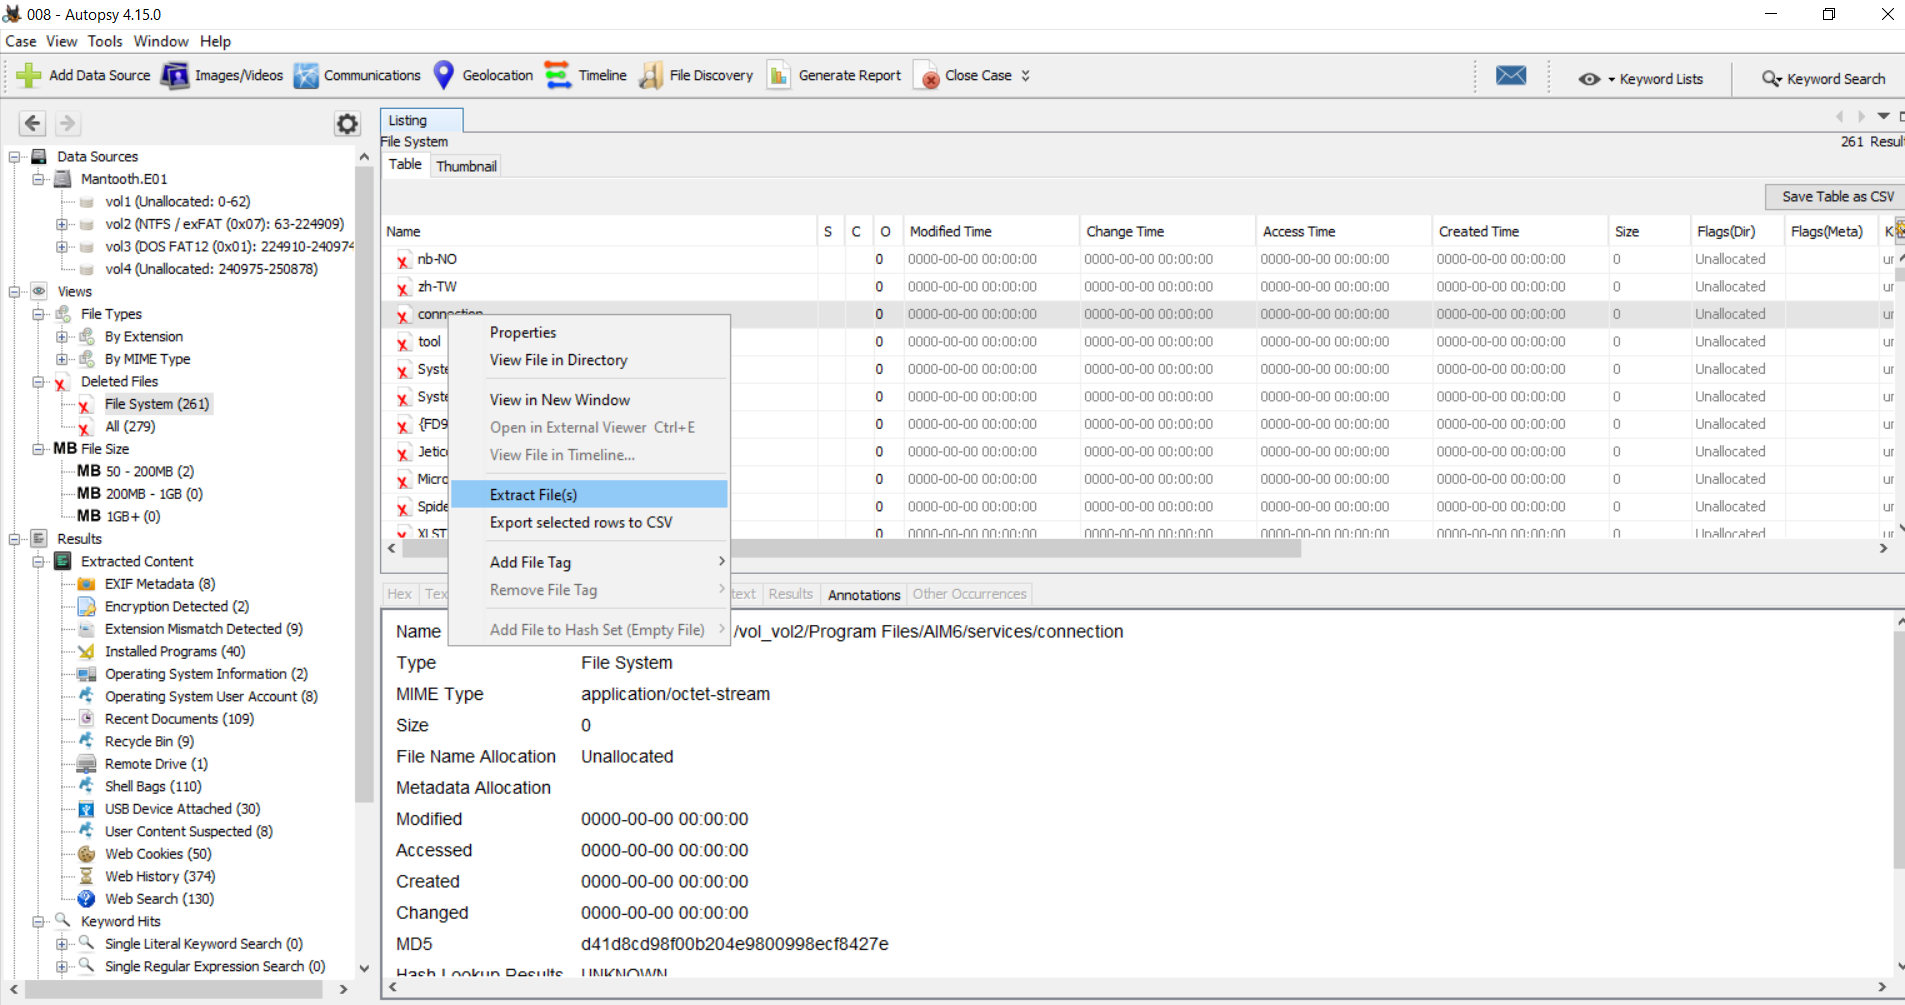Collapse the Data Sources tree node
This screenshot has width=1905, height=1005.
[x=15, y=157]
